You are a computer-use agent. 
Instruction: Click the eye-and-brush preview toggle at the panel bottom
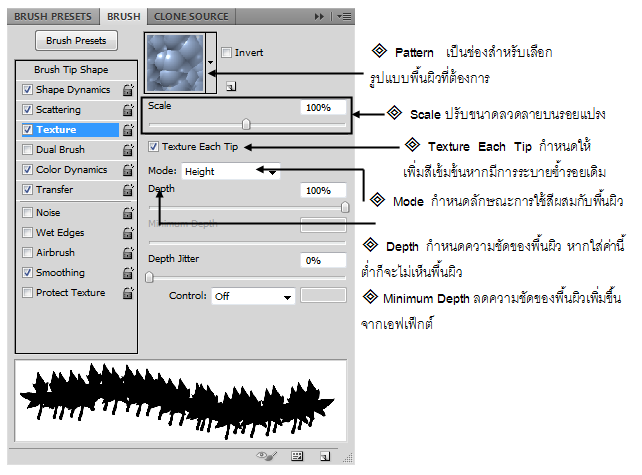pyautogui.click(x=267, y=456)
